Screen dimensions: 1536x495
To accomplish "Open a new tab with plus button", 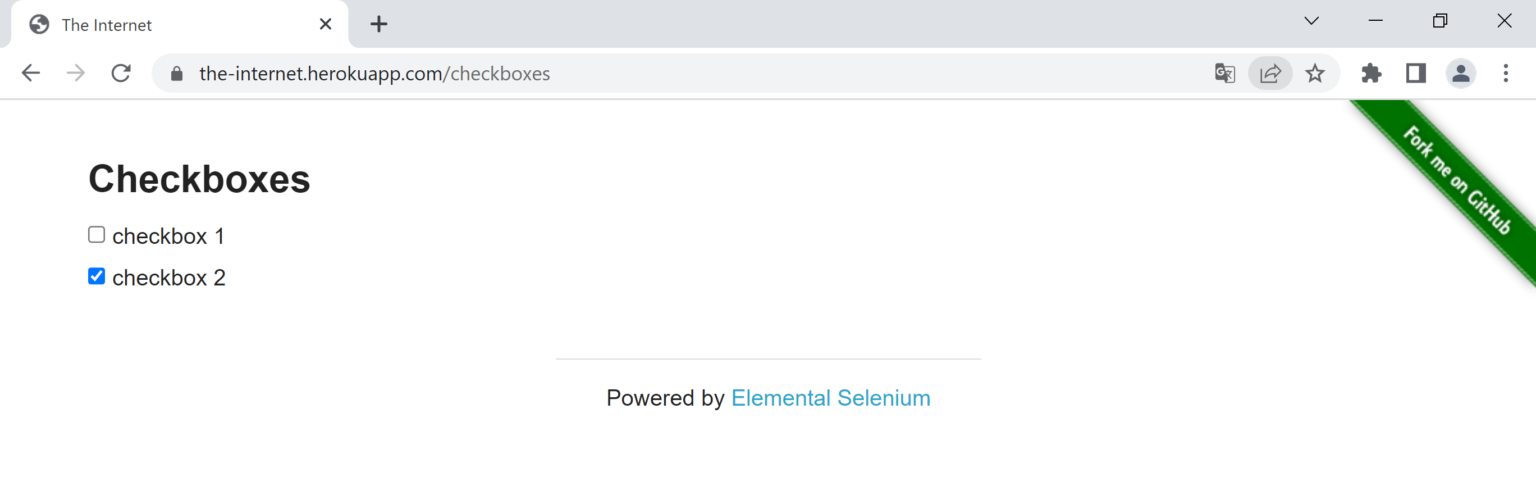I will (x=378, y=24).
